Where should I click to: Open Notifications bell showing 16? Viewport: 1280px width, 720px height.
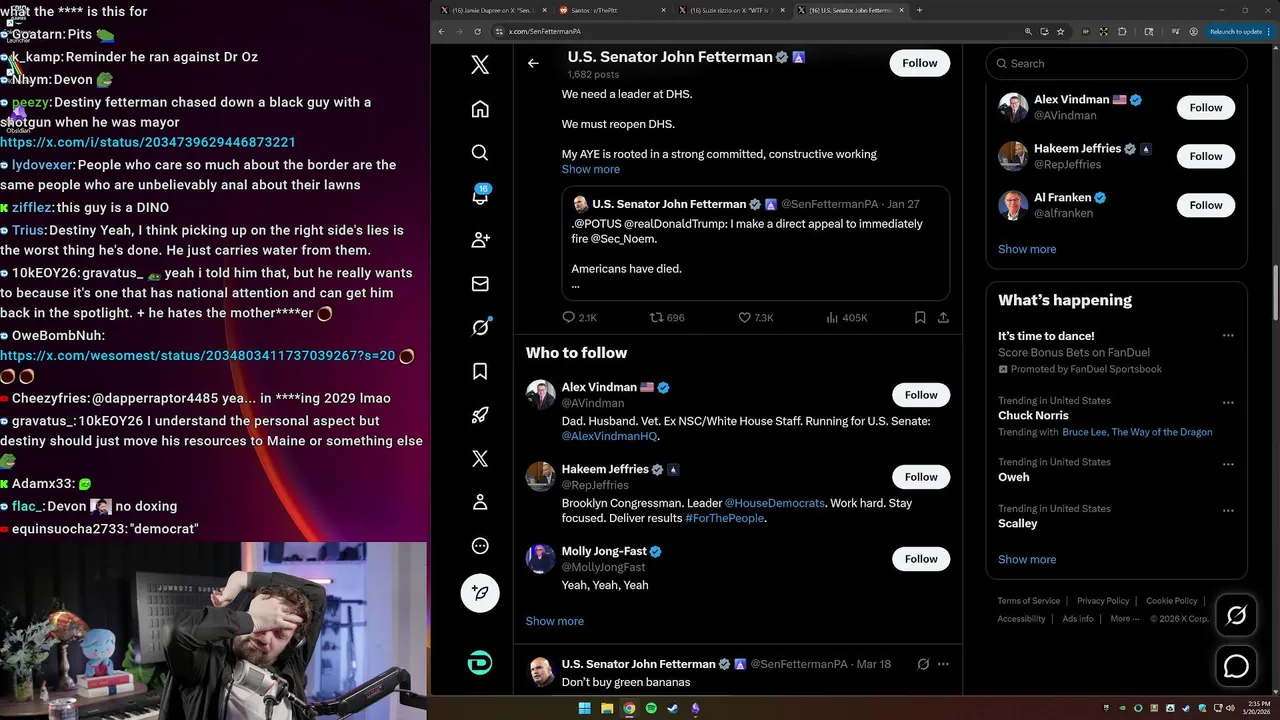click(x=480, y=195)
